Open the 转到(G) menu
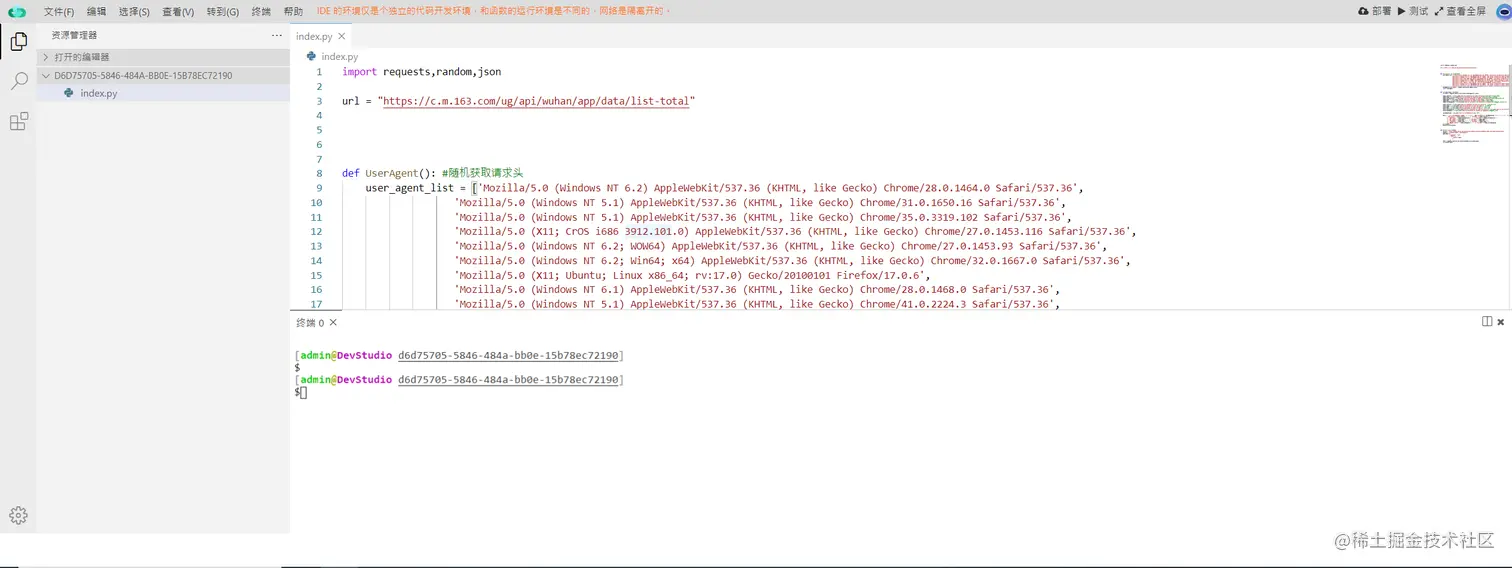Viewport: 1512px width, 568px height. (222, 11)
